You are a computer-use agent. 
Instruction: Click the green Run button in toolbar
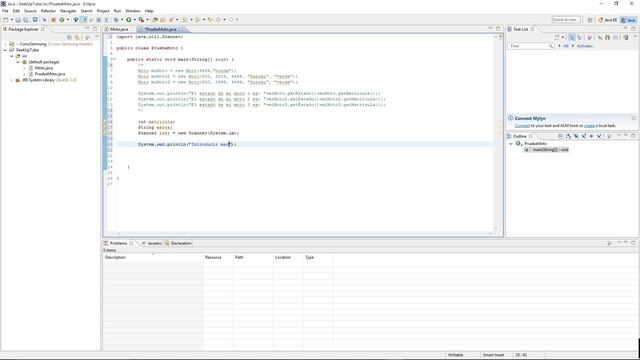click(128, 20)
